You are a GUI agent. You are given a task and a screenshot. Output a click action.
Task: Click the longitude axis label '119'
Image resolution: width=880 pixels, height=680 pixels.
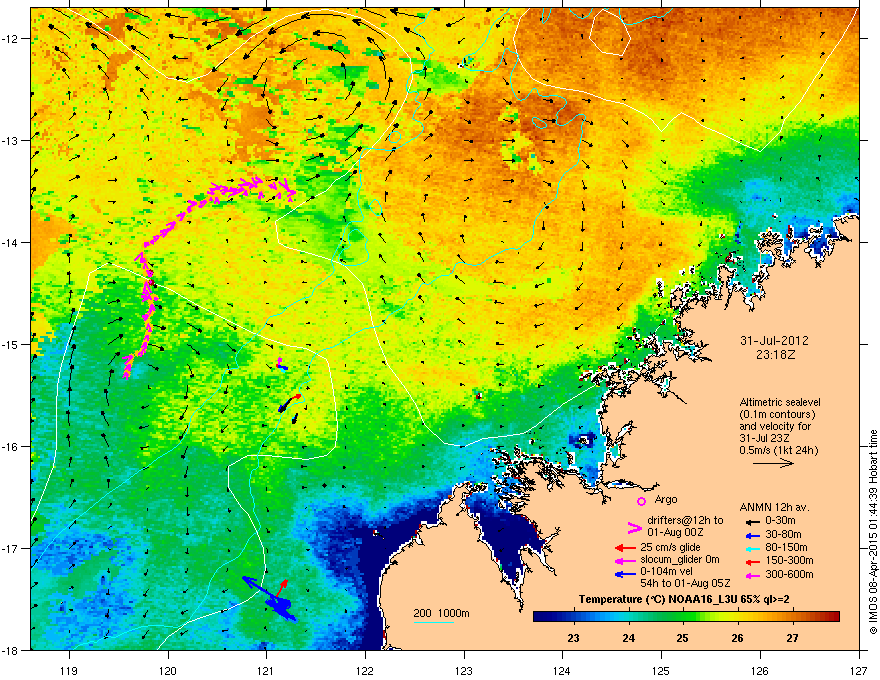point(69,670)
